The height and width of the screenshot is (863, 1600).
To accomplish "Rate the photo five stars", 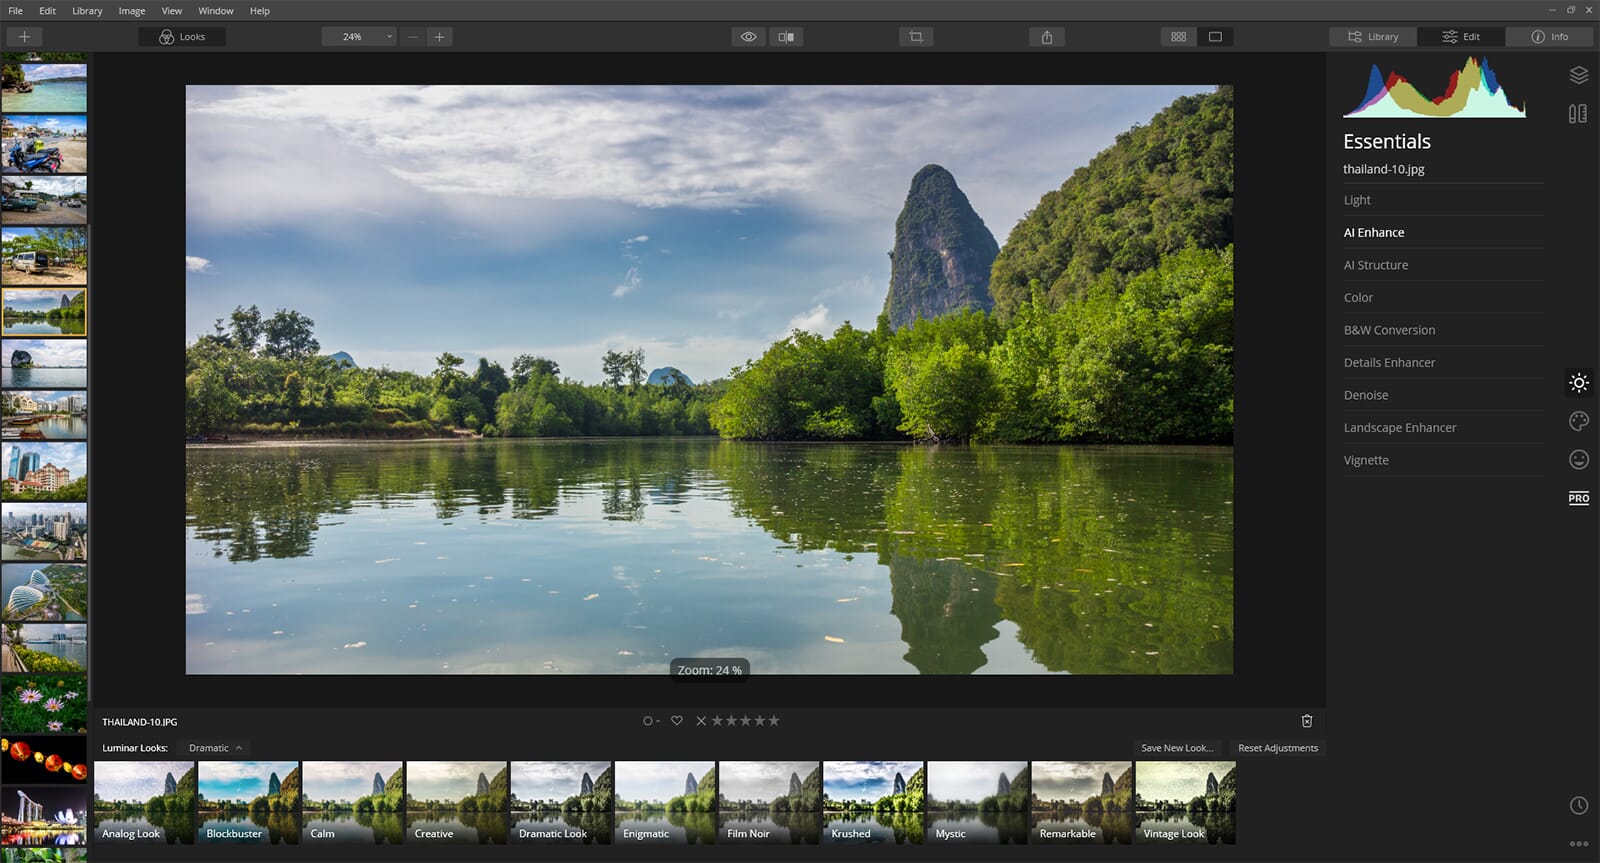I will click(x=774, y=721).
